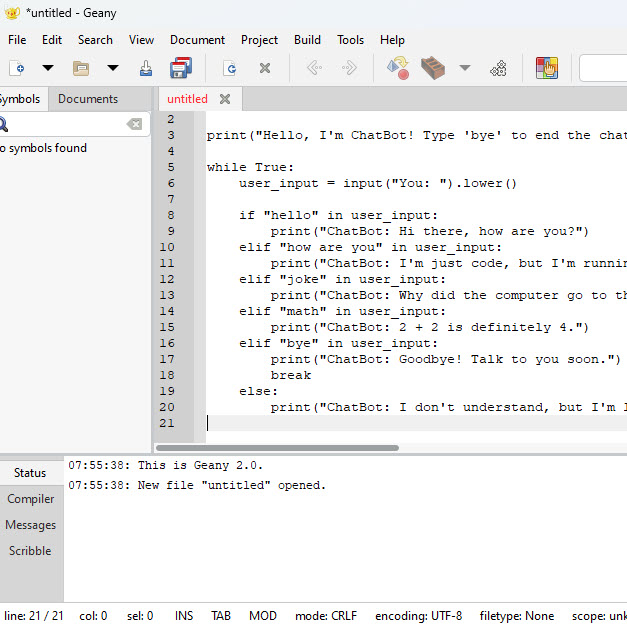Open the Build menu
Screen dimensions: 627x627
[x=307, y=40]
